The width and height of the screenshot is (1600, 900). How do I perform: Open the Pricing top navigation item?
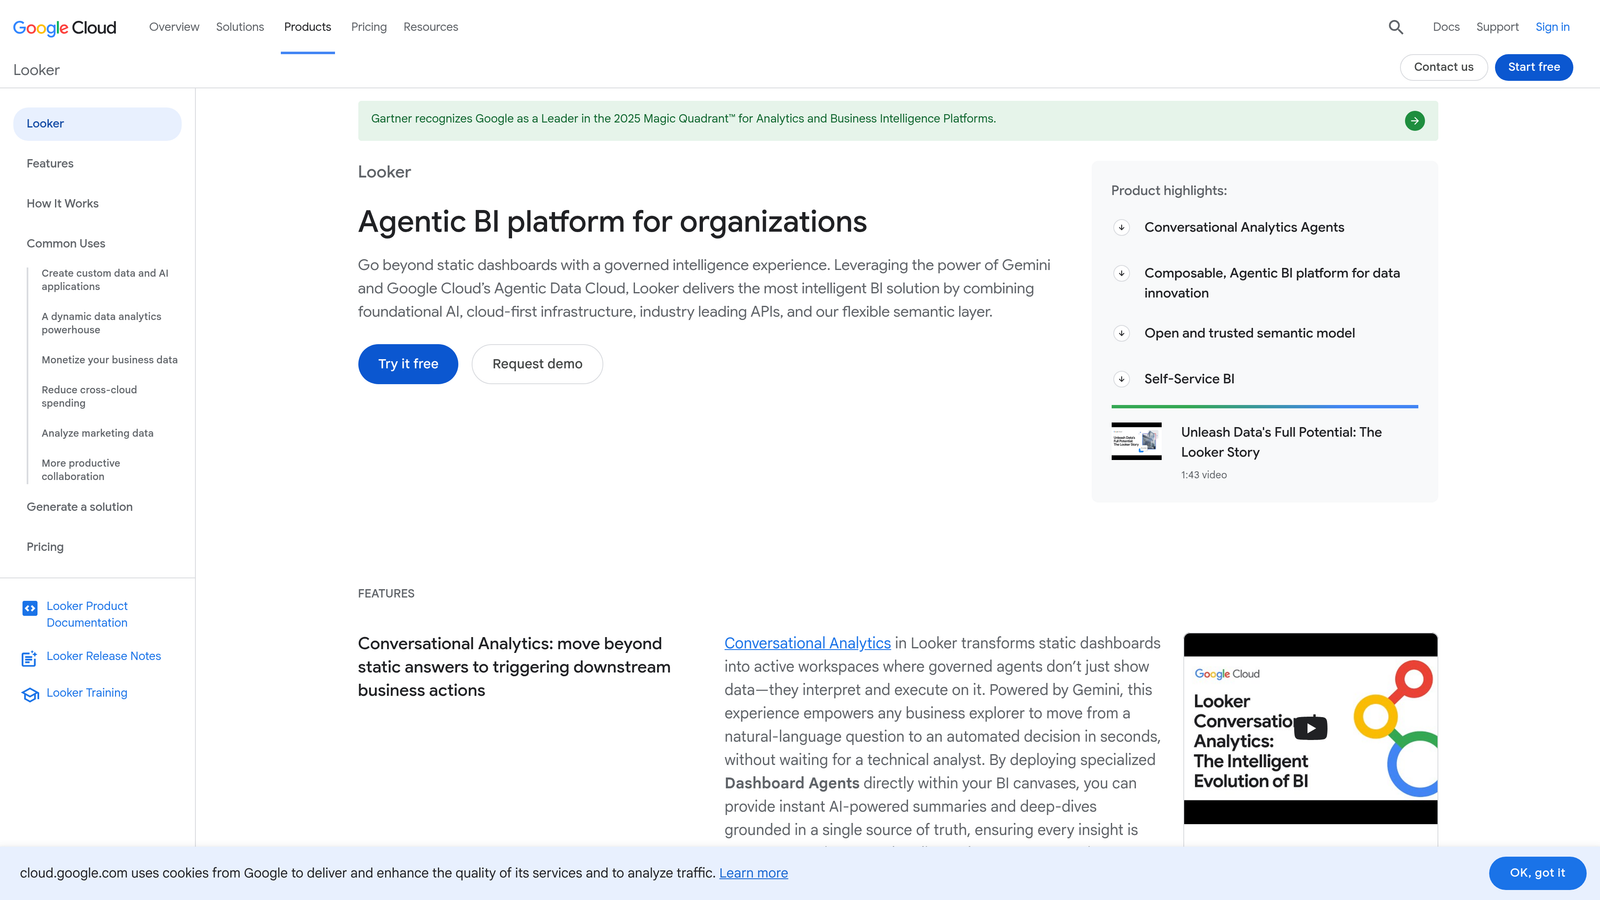click(369, 27)
